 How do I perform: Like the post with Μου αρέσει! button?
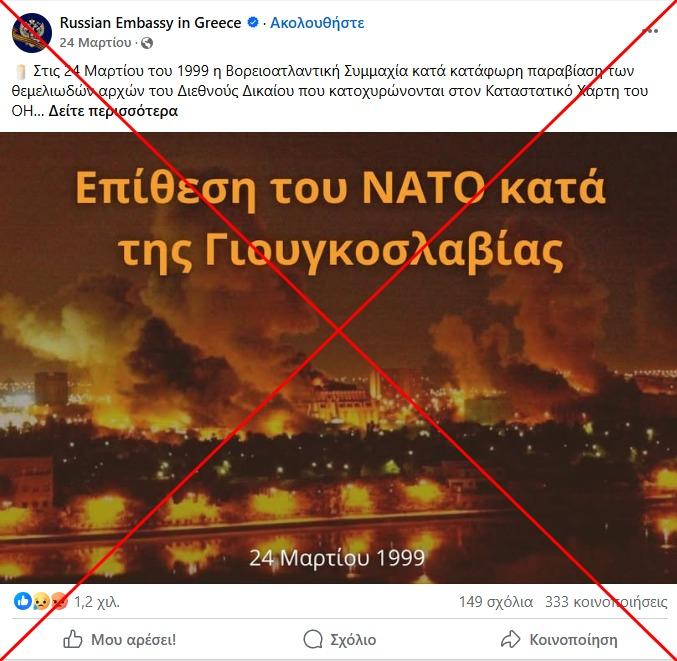point(120,639)
